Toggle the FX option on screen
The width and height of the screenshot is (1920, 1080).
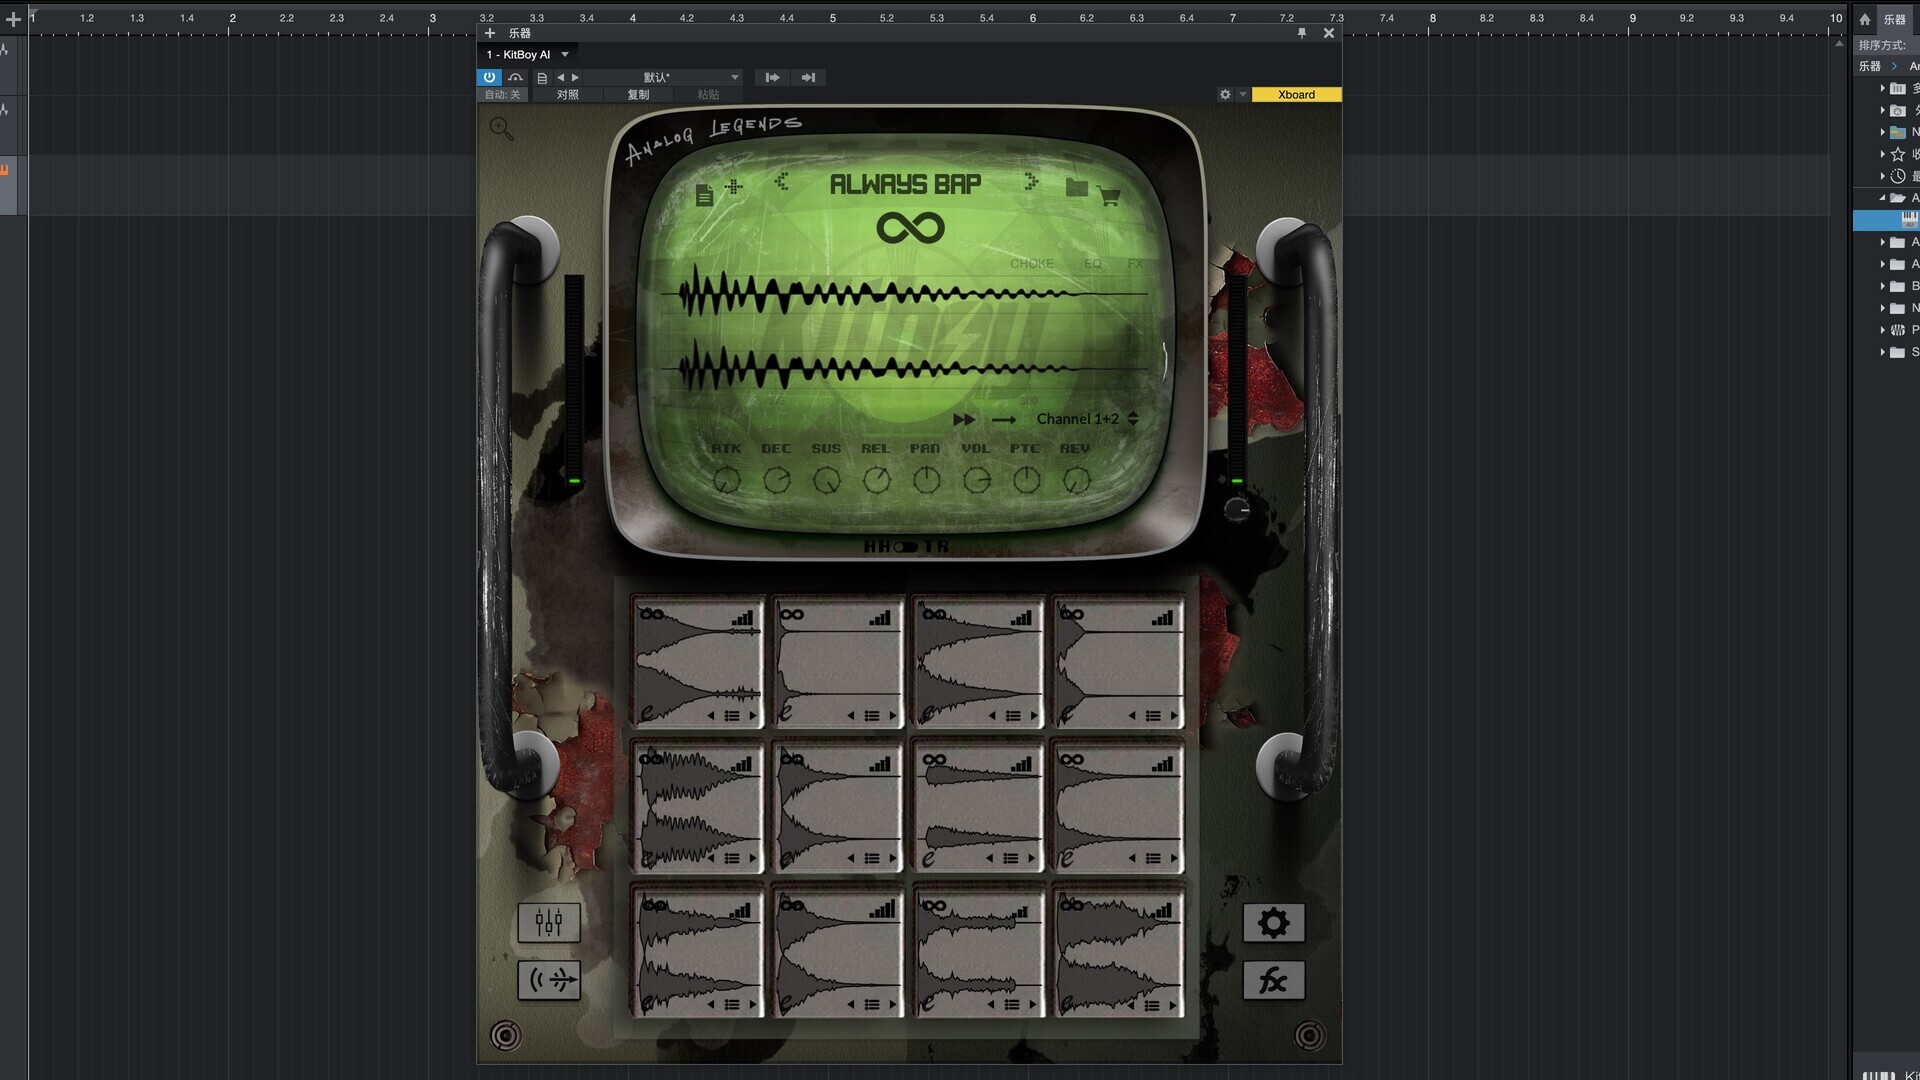pos(1135,264)
